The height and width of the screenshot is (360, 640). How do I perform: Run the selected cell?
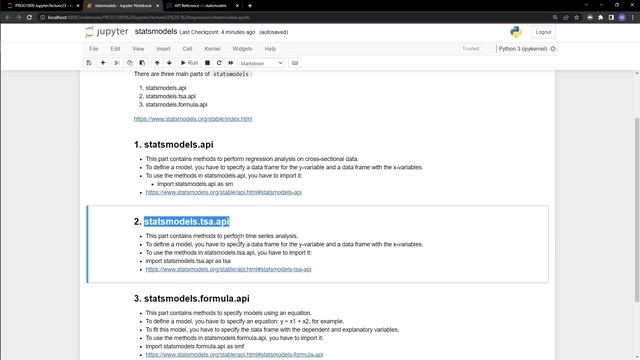(x=189, y=63)
